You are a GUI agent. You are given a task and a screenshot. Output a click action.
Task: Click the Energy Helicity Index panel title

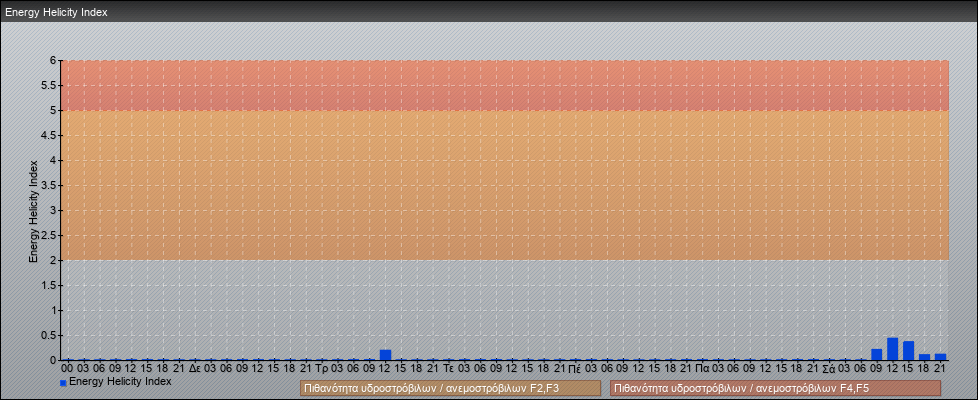57,12
